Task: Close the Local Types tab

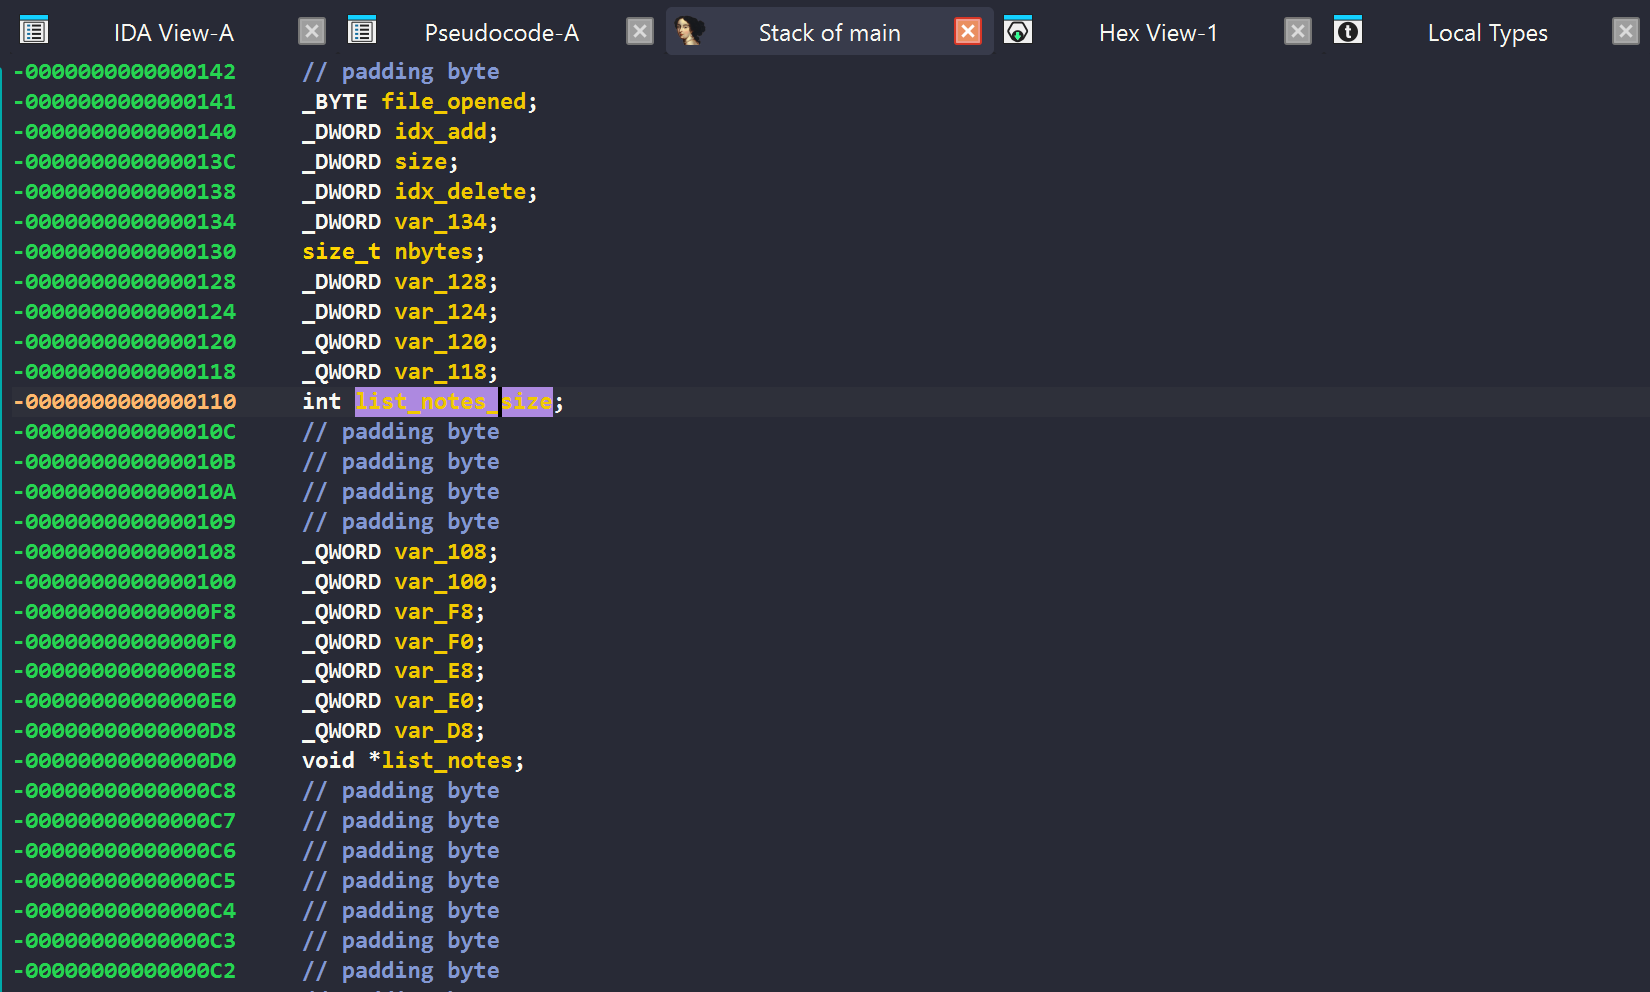Action: point(1626,32)
